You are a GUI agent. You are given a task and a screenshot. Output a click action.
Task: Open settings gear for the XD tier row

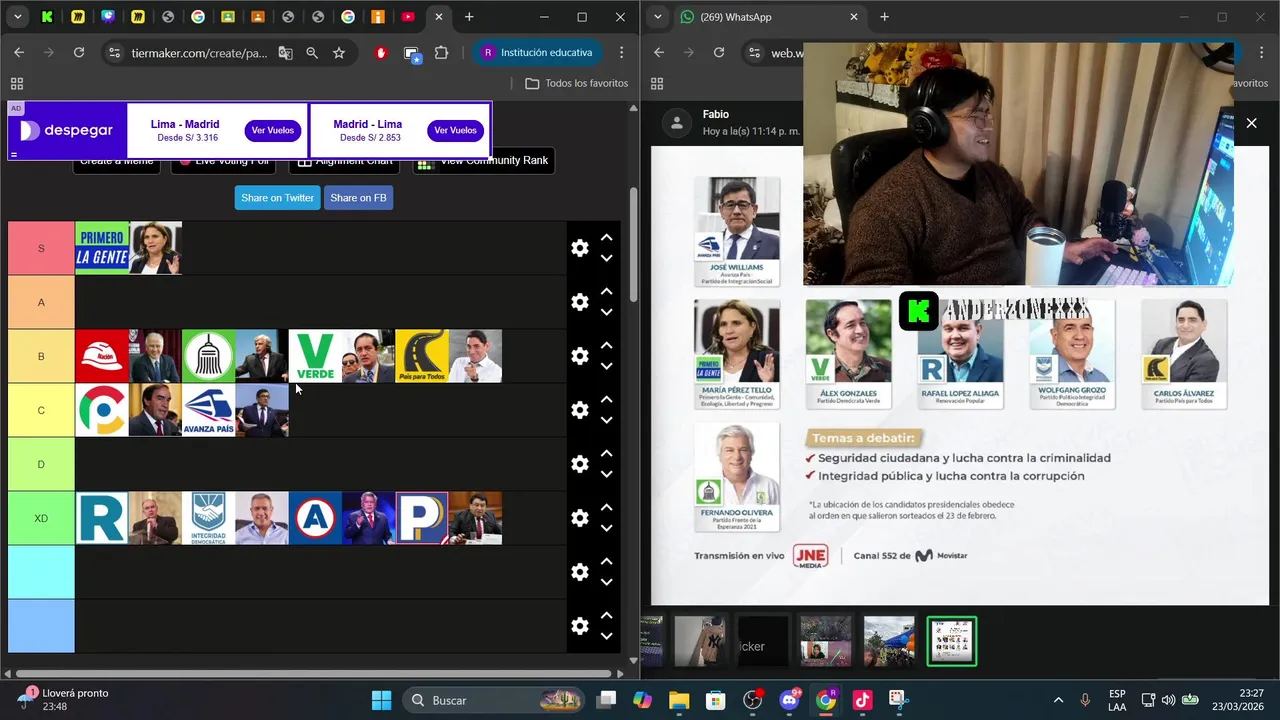[x=580, y=518]
